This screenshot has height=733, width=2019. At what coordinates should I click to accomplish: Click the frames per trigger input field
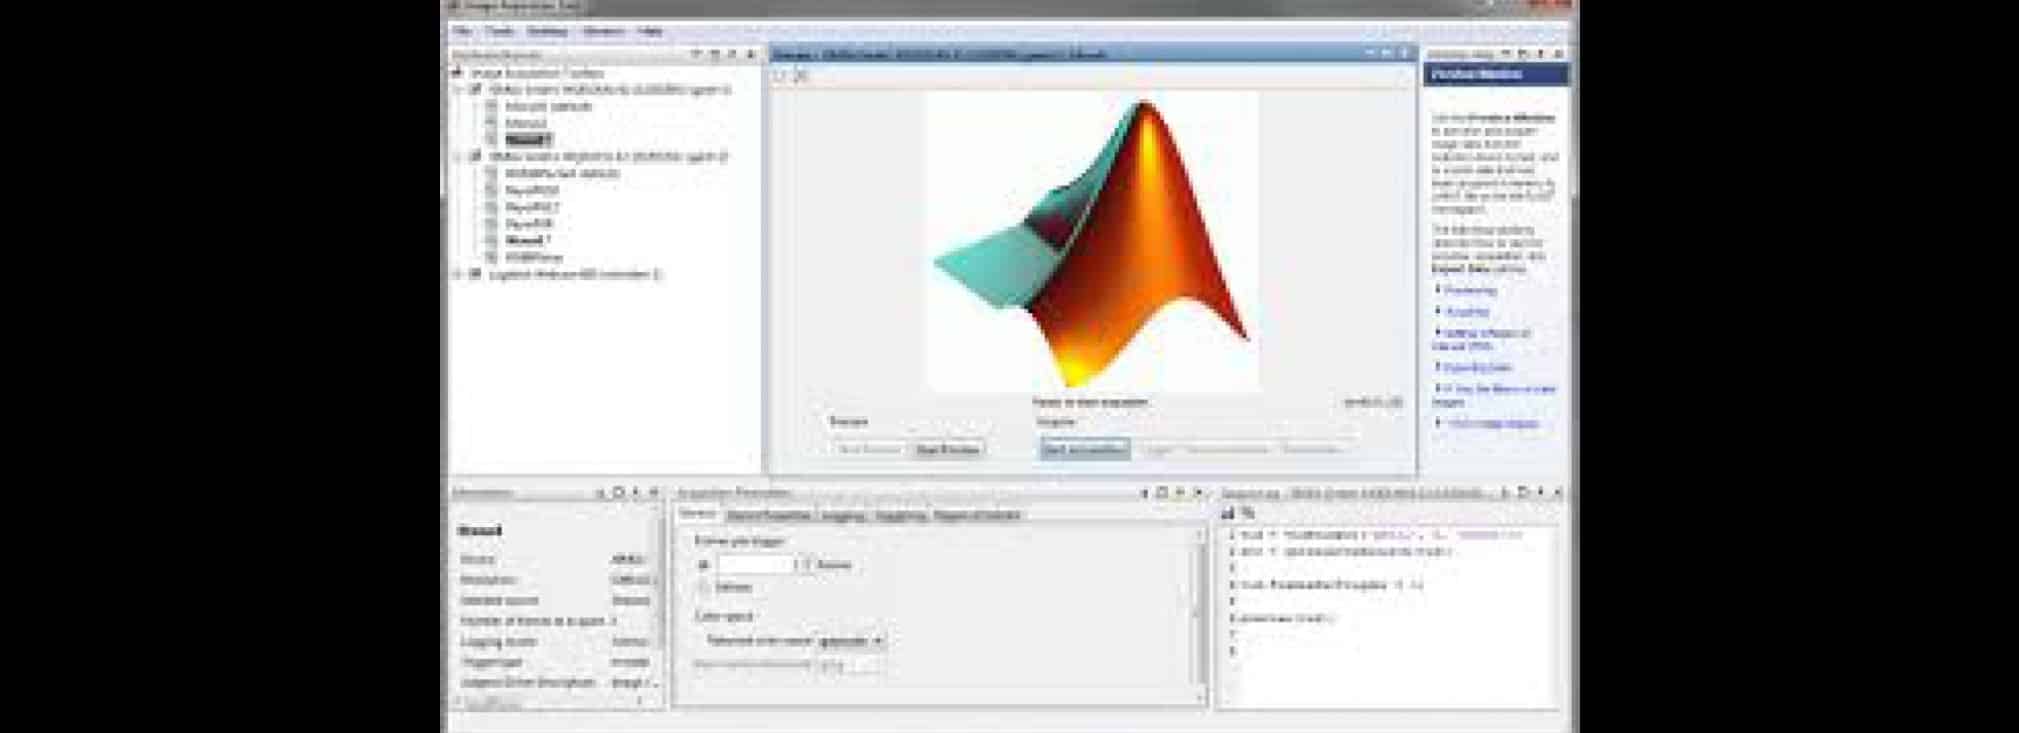757,565
